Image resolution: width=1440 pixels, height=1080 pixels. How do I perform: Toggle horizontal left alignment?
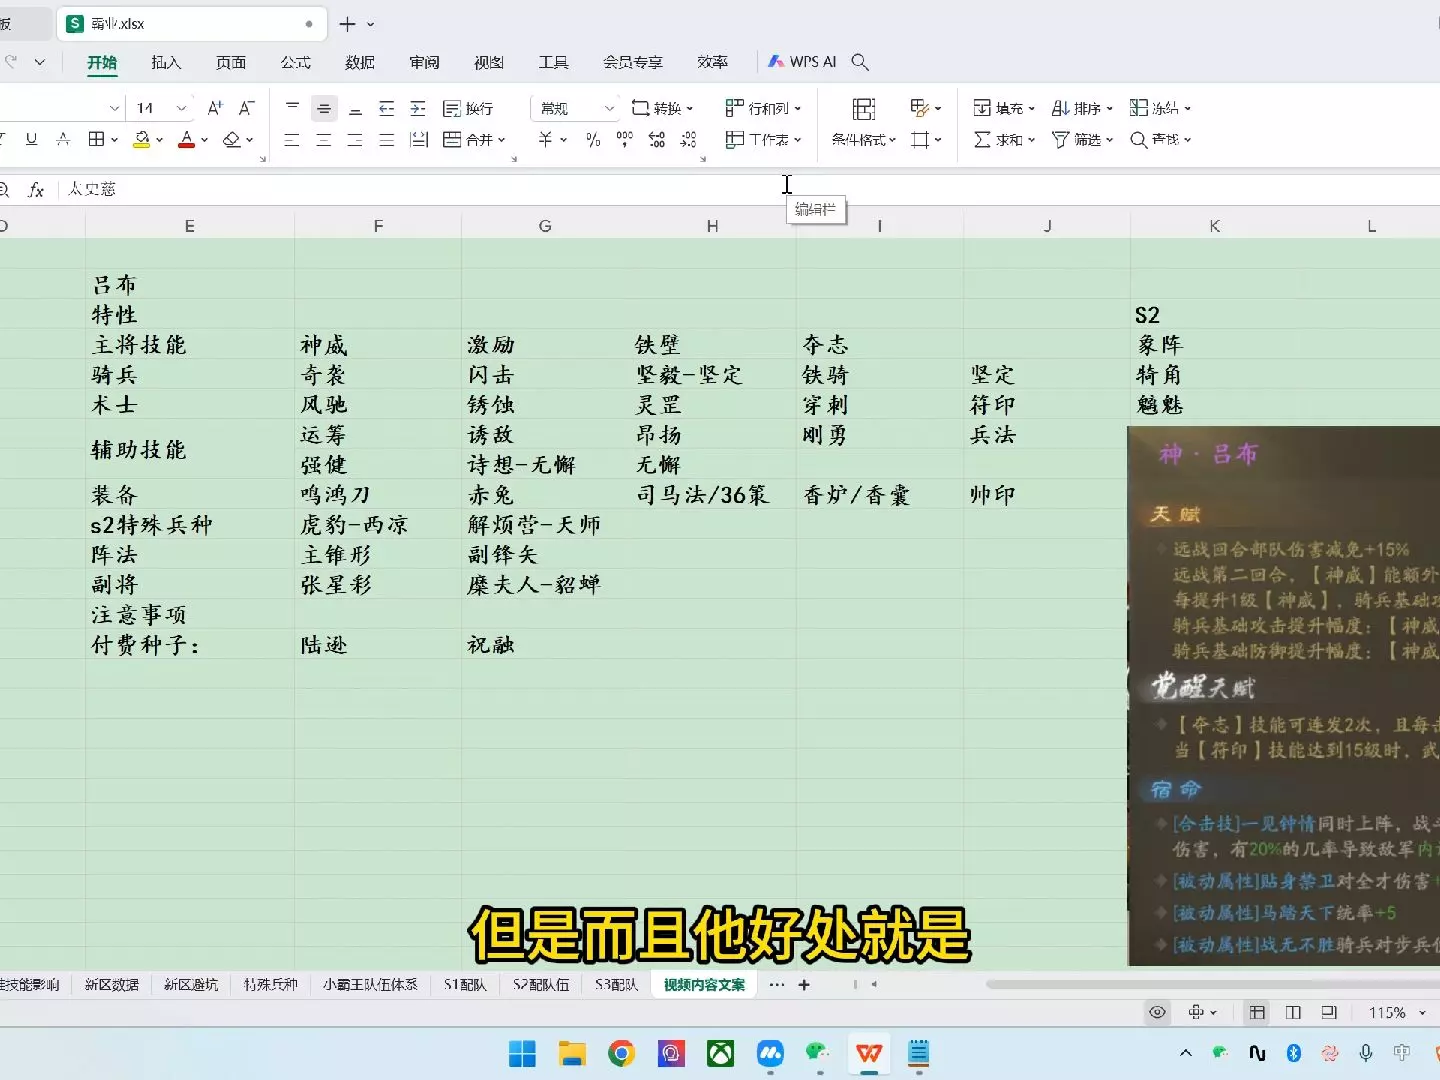point(292,140)
